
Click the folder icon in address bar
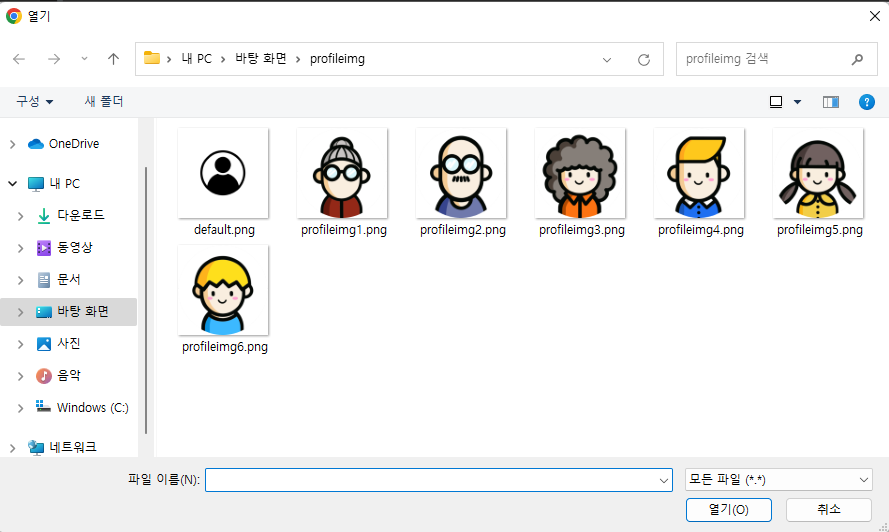(x=151, y=58)
